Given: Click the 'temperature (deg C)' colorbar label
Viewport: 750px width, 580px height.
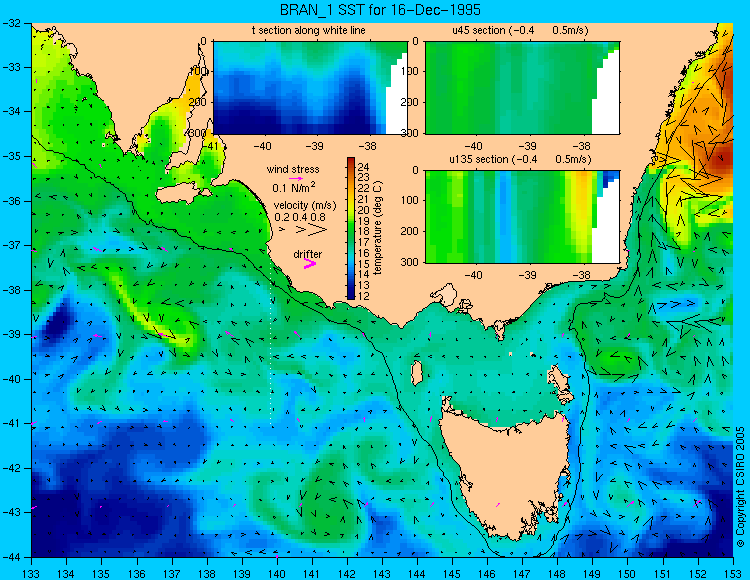Looking at the screenshot, I should [x=378, y=228].
